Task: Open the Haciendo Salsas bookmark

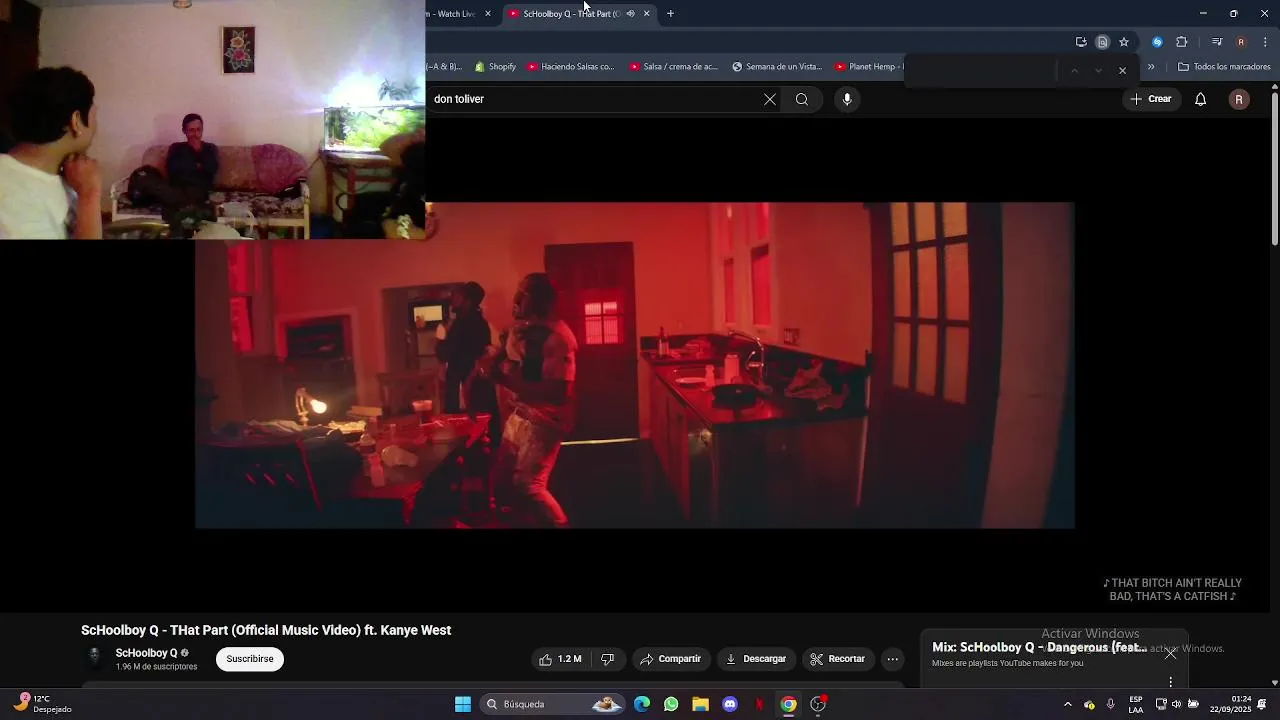Action: pos(571,67)
